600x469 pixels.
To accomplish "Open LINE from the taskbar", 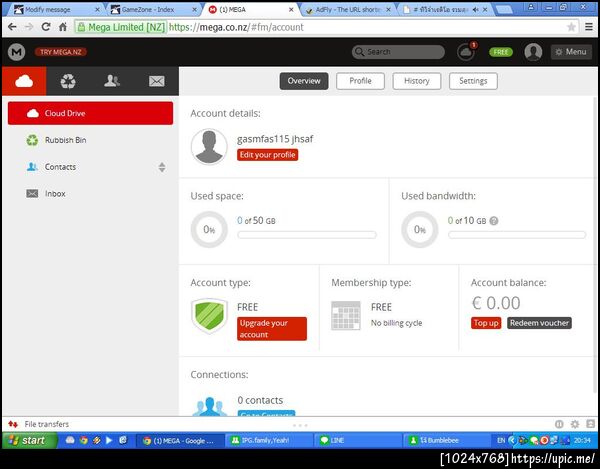I will (x=357, y=441).
